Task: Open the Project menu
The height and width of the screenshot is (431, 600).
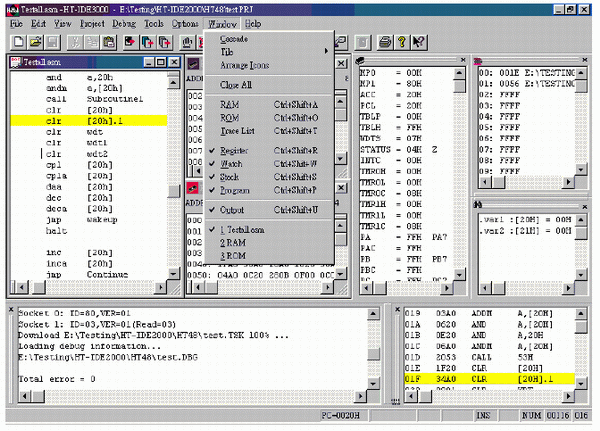Action: tap(92, 24)
